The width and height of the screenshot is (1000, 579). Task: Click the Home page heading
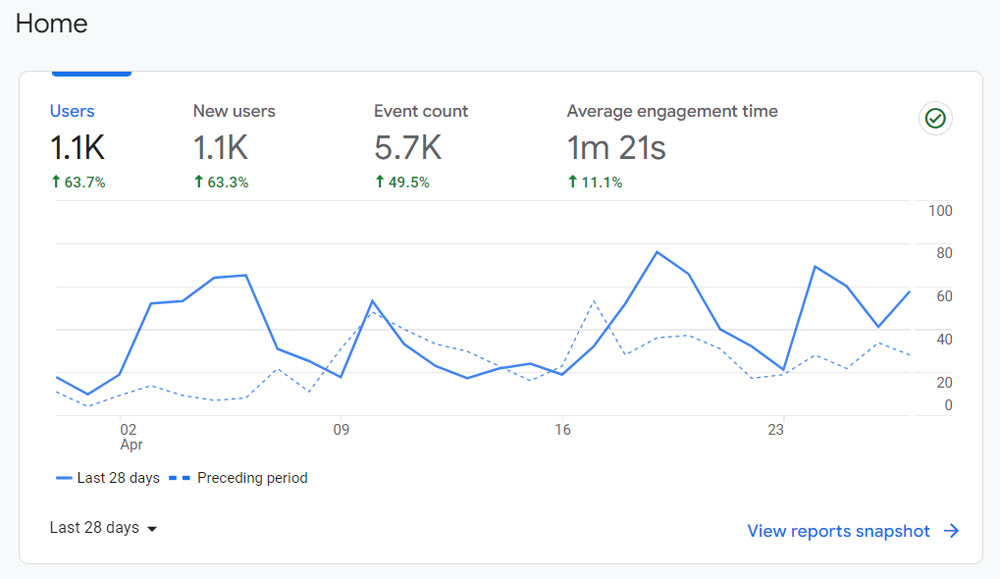coord(52,24)
